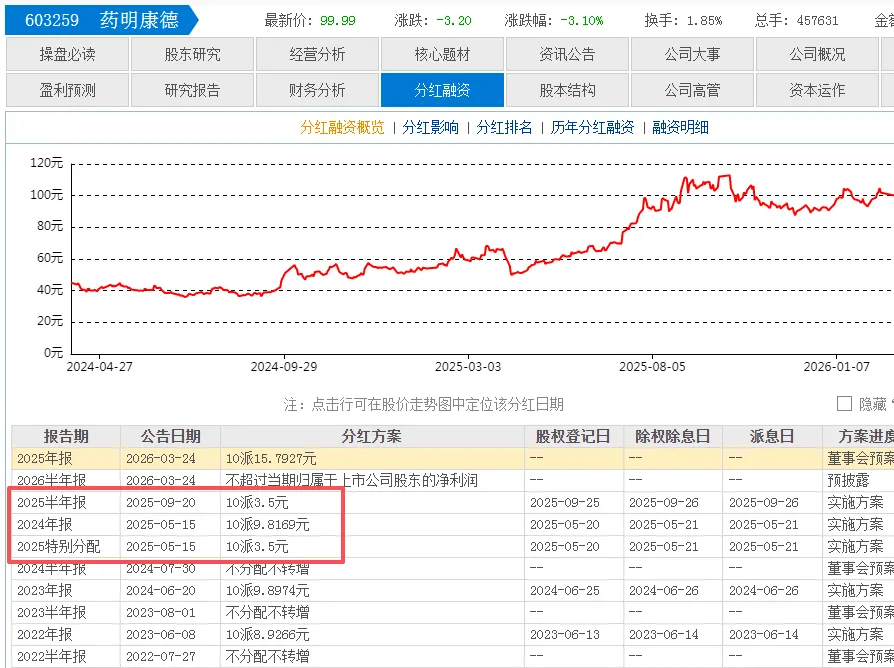Viewport: 894px width, 668px height.
Task: Click the 换手 1.85% value
Action: pyautogui.click(x=705, y=21)
